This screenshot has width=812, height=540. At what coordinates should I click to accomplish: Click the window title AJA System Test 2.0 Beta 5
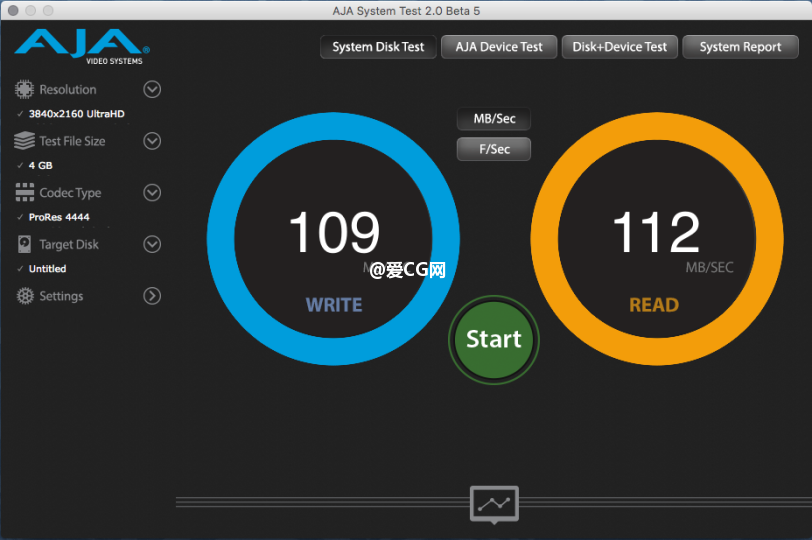coord(406,11)
